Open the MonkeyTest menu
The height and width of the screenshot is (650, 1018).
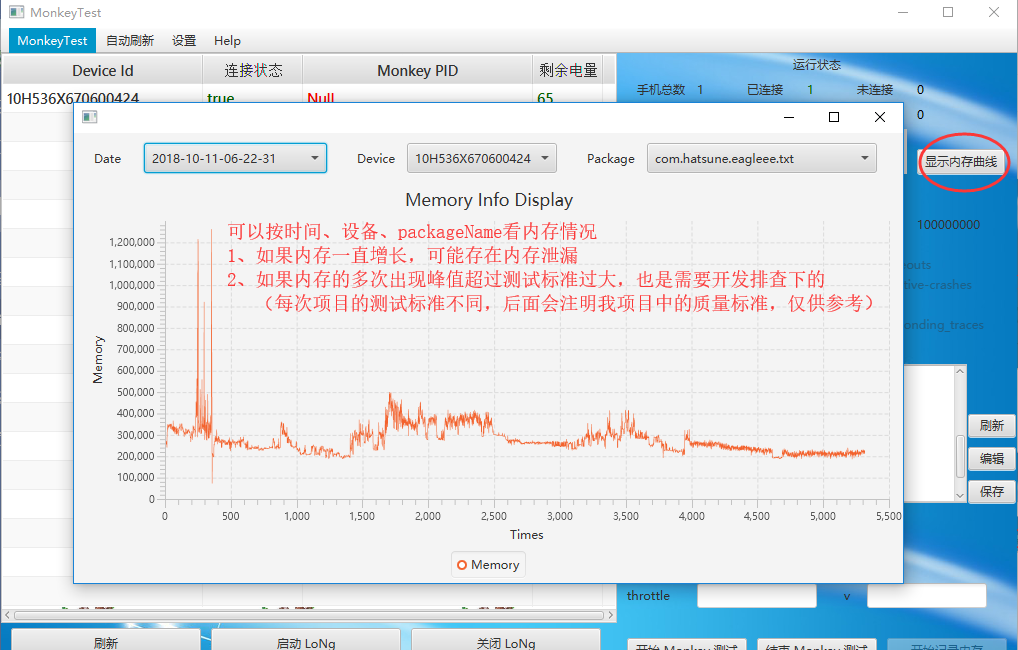pos(52,40)
